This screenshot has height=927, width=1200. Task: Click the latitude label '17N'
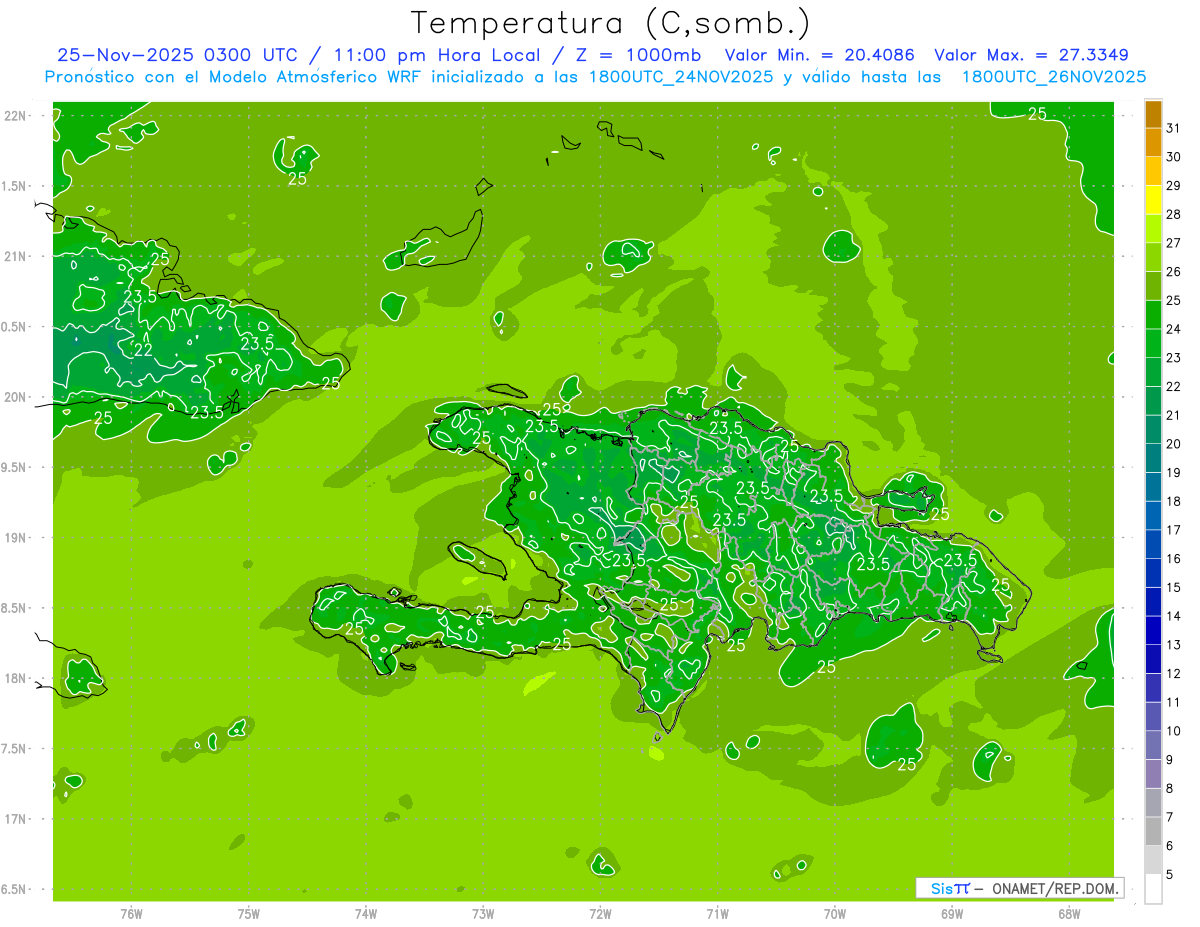pyautogui.click(x=17, y=819)
